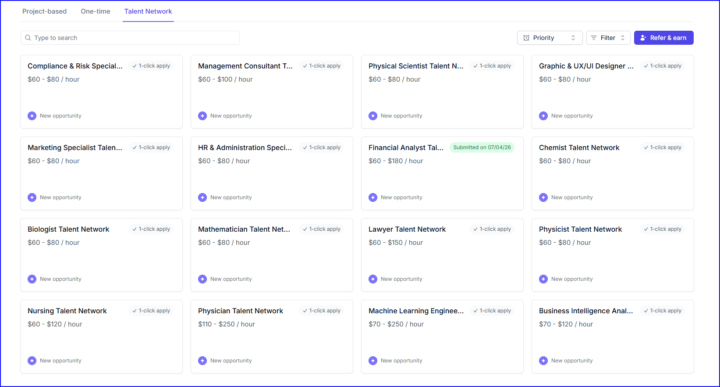Image resolution: width=720 pixels, height=387 pixels.
Task: Click the $60 - $180 / hour rate
Action: pos(396,161)
